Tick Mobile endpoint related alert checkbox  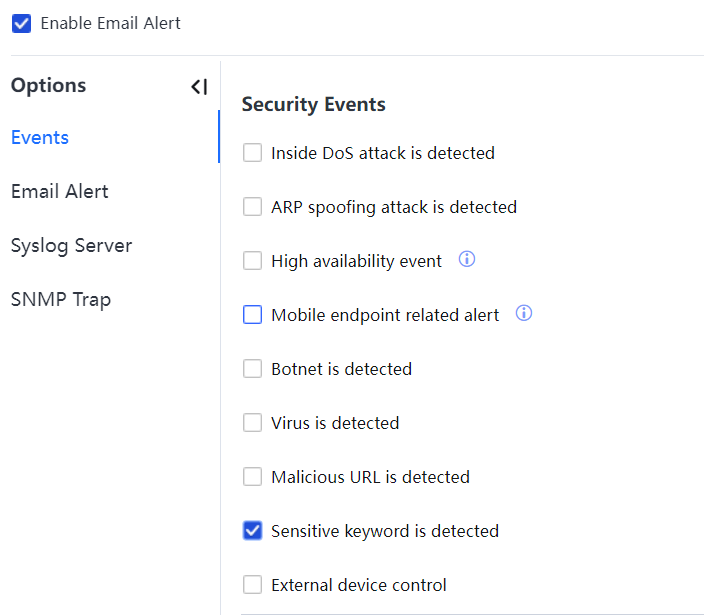pos(253,315)
